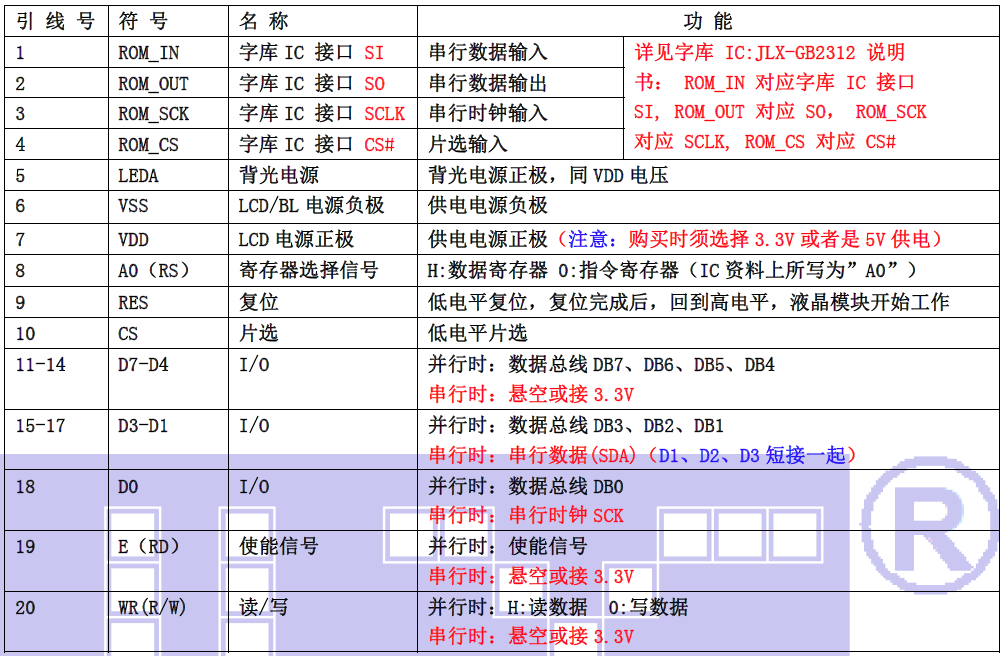Click the LEDA symbol cell
Viewport: 1003px width, 656px height.
(x=138, y=176)
